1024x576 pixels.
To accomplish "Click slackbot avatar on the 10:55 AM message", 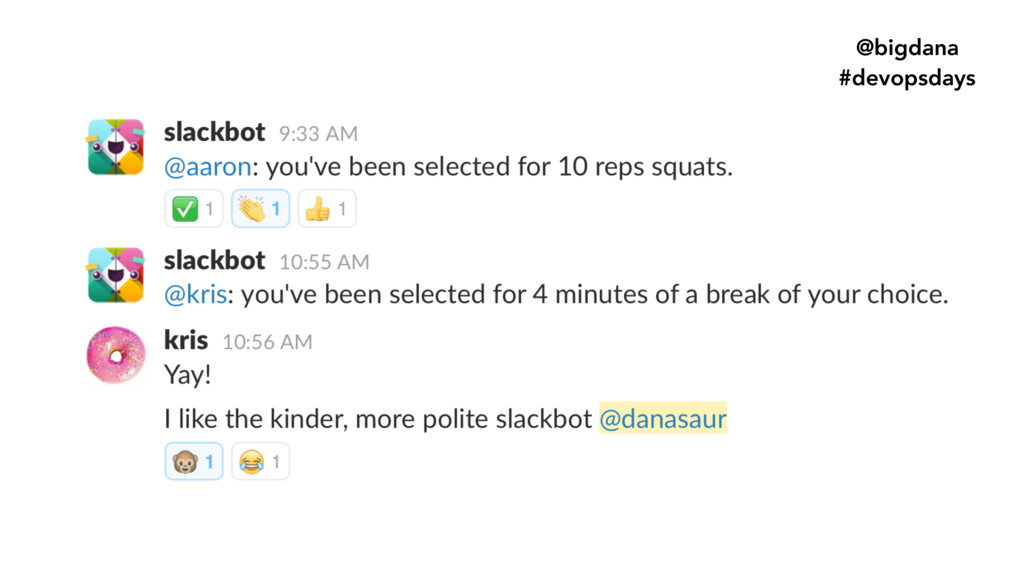I will (x=116, y=275).
